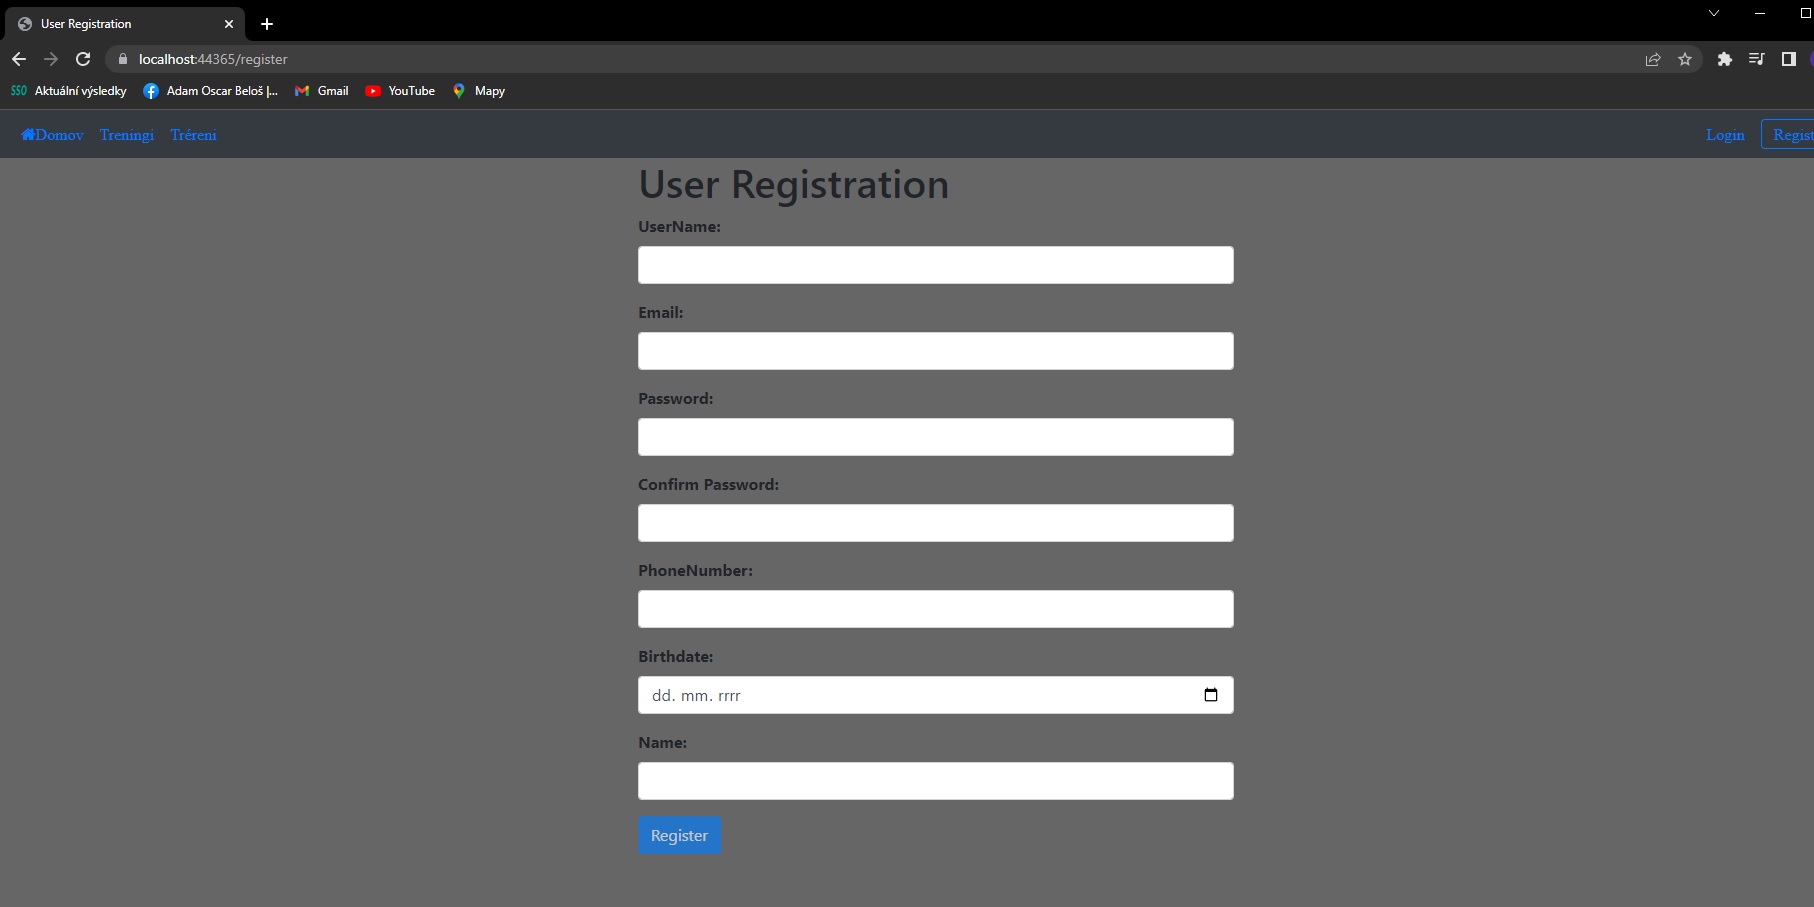Open the Login link in the navbar
Screen dimensions: 1814x907
(1725, 134)
